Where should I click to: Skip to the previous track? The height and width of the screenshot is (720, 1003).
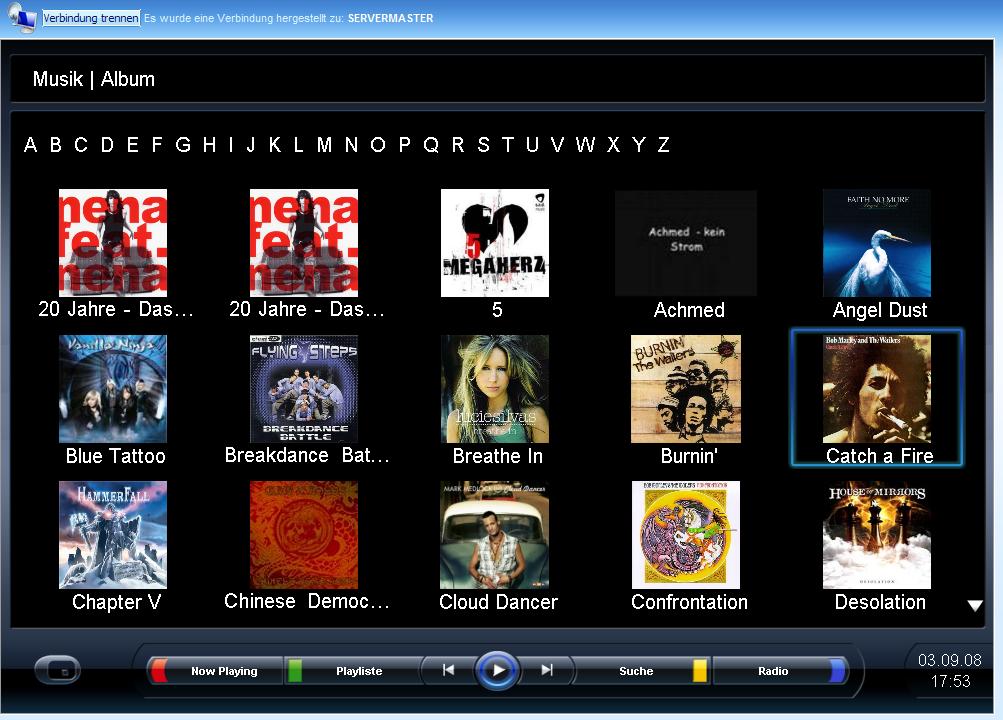pyautogui.click(x=448, y=671)
